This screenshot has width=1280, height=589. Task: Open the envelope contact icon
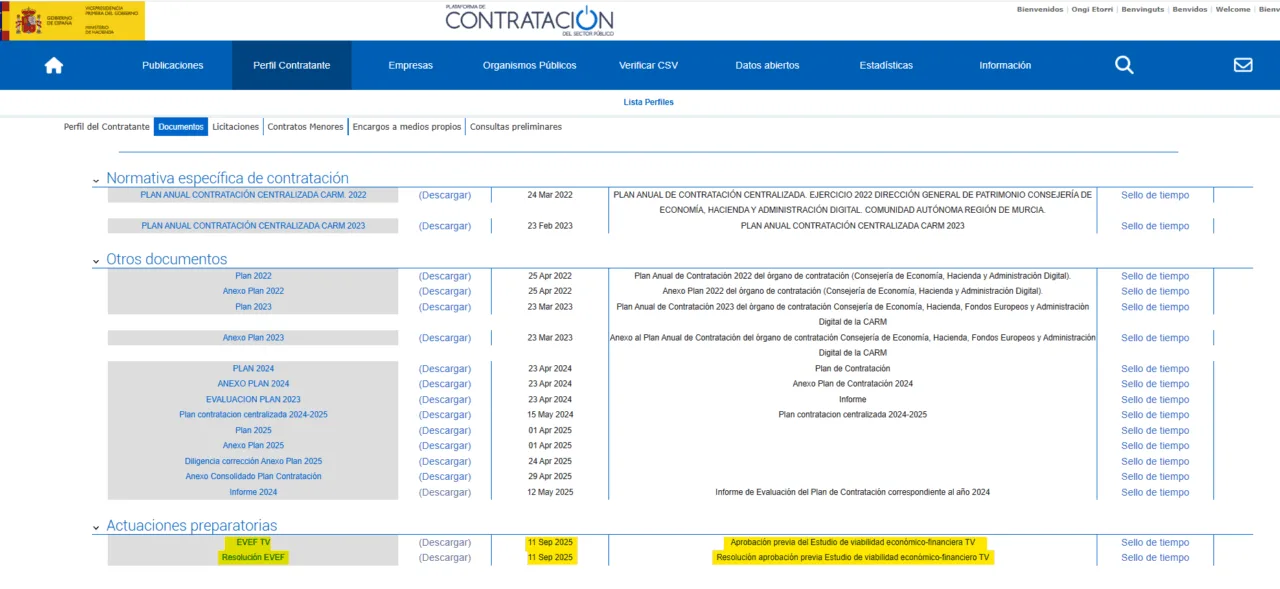[1243, 65]
